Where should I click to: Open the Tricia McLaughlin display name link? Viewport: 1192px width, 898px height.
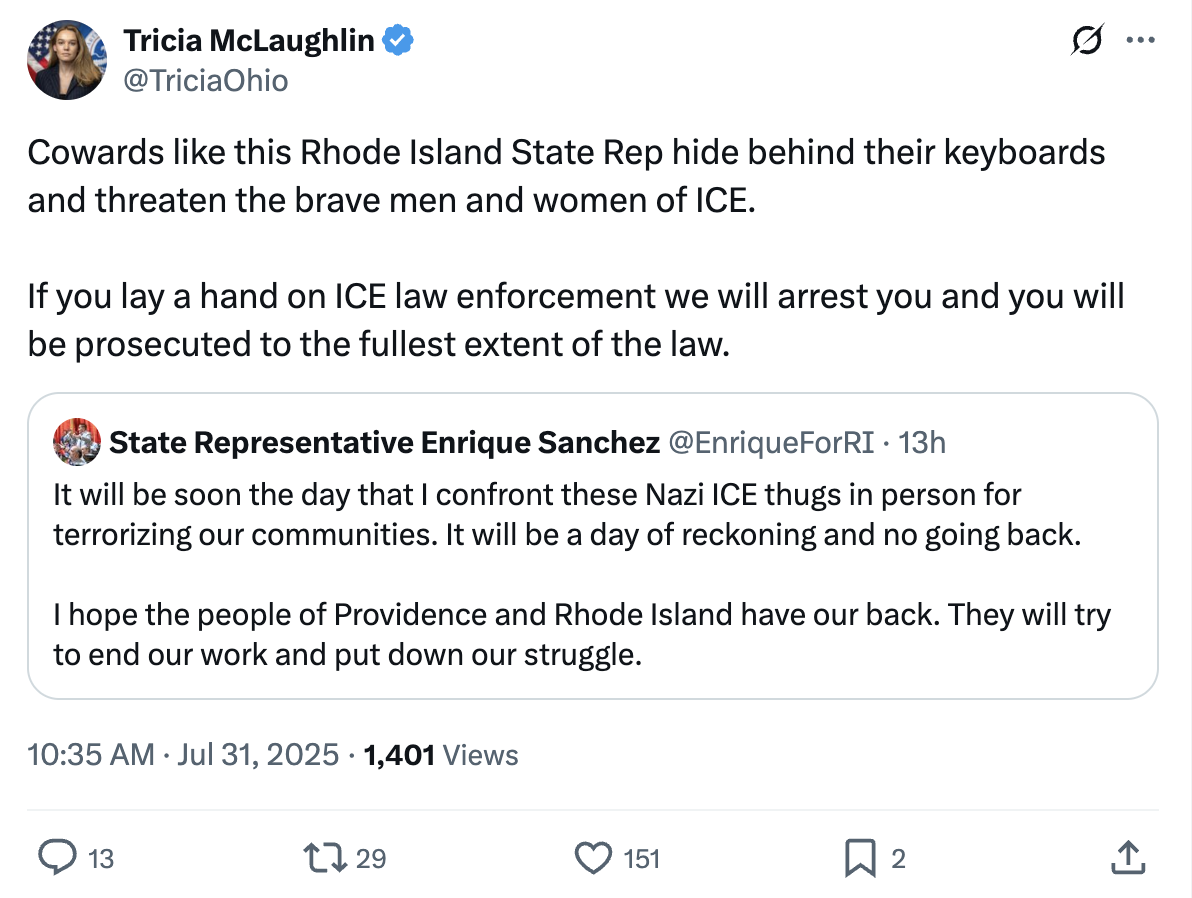click(x=249, y=41)
